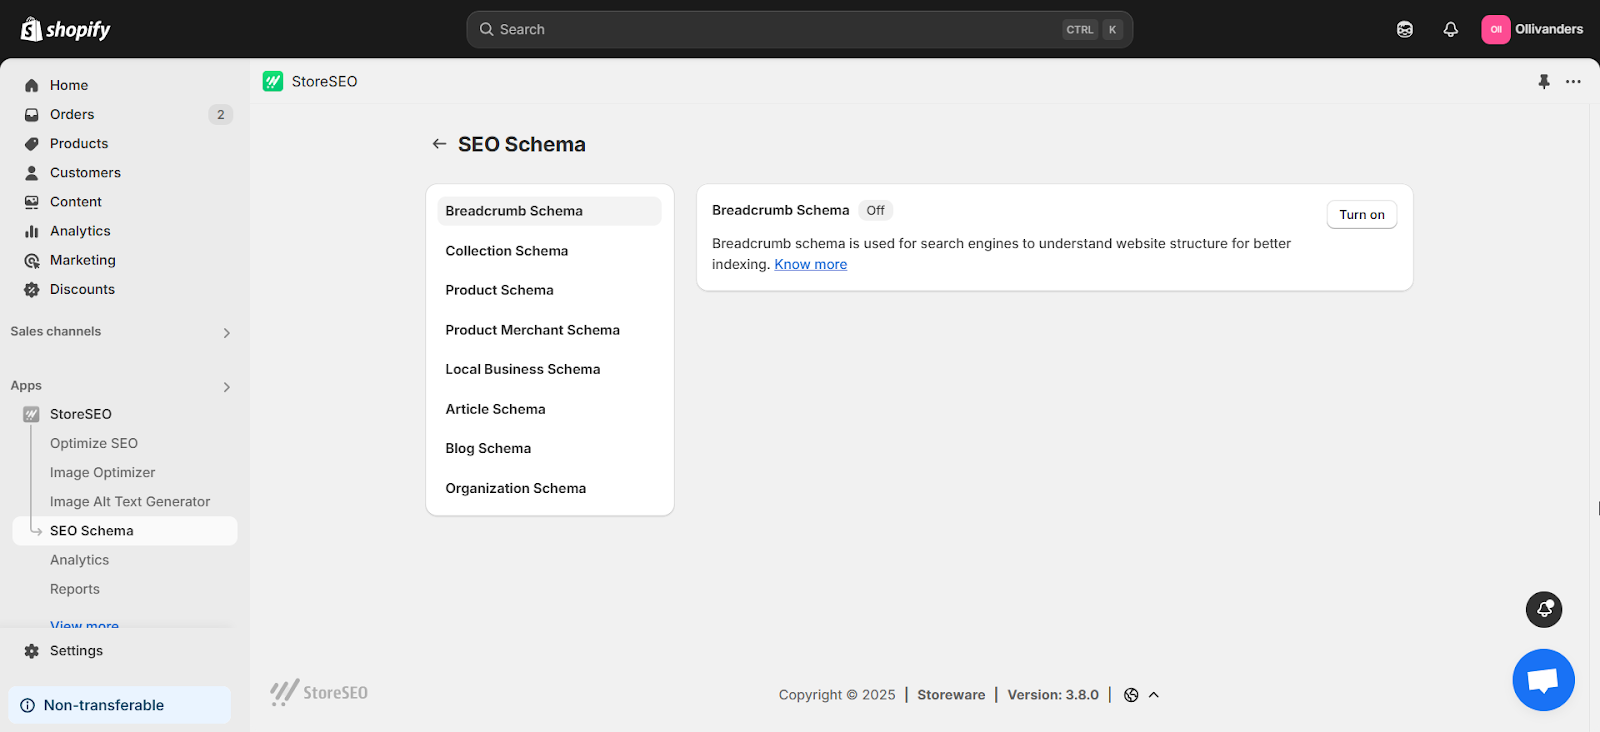Click the footer globe language icon
Image resolution: width=1600 pixels, height=732 pixels.
click(x=1131, y=695)
